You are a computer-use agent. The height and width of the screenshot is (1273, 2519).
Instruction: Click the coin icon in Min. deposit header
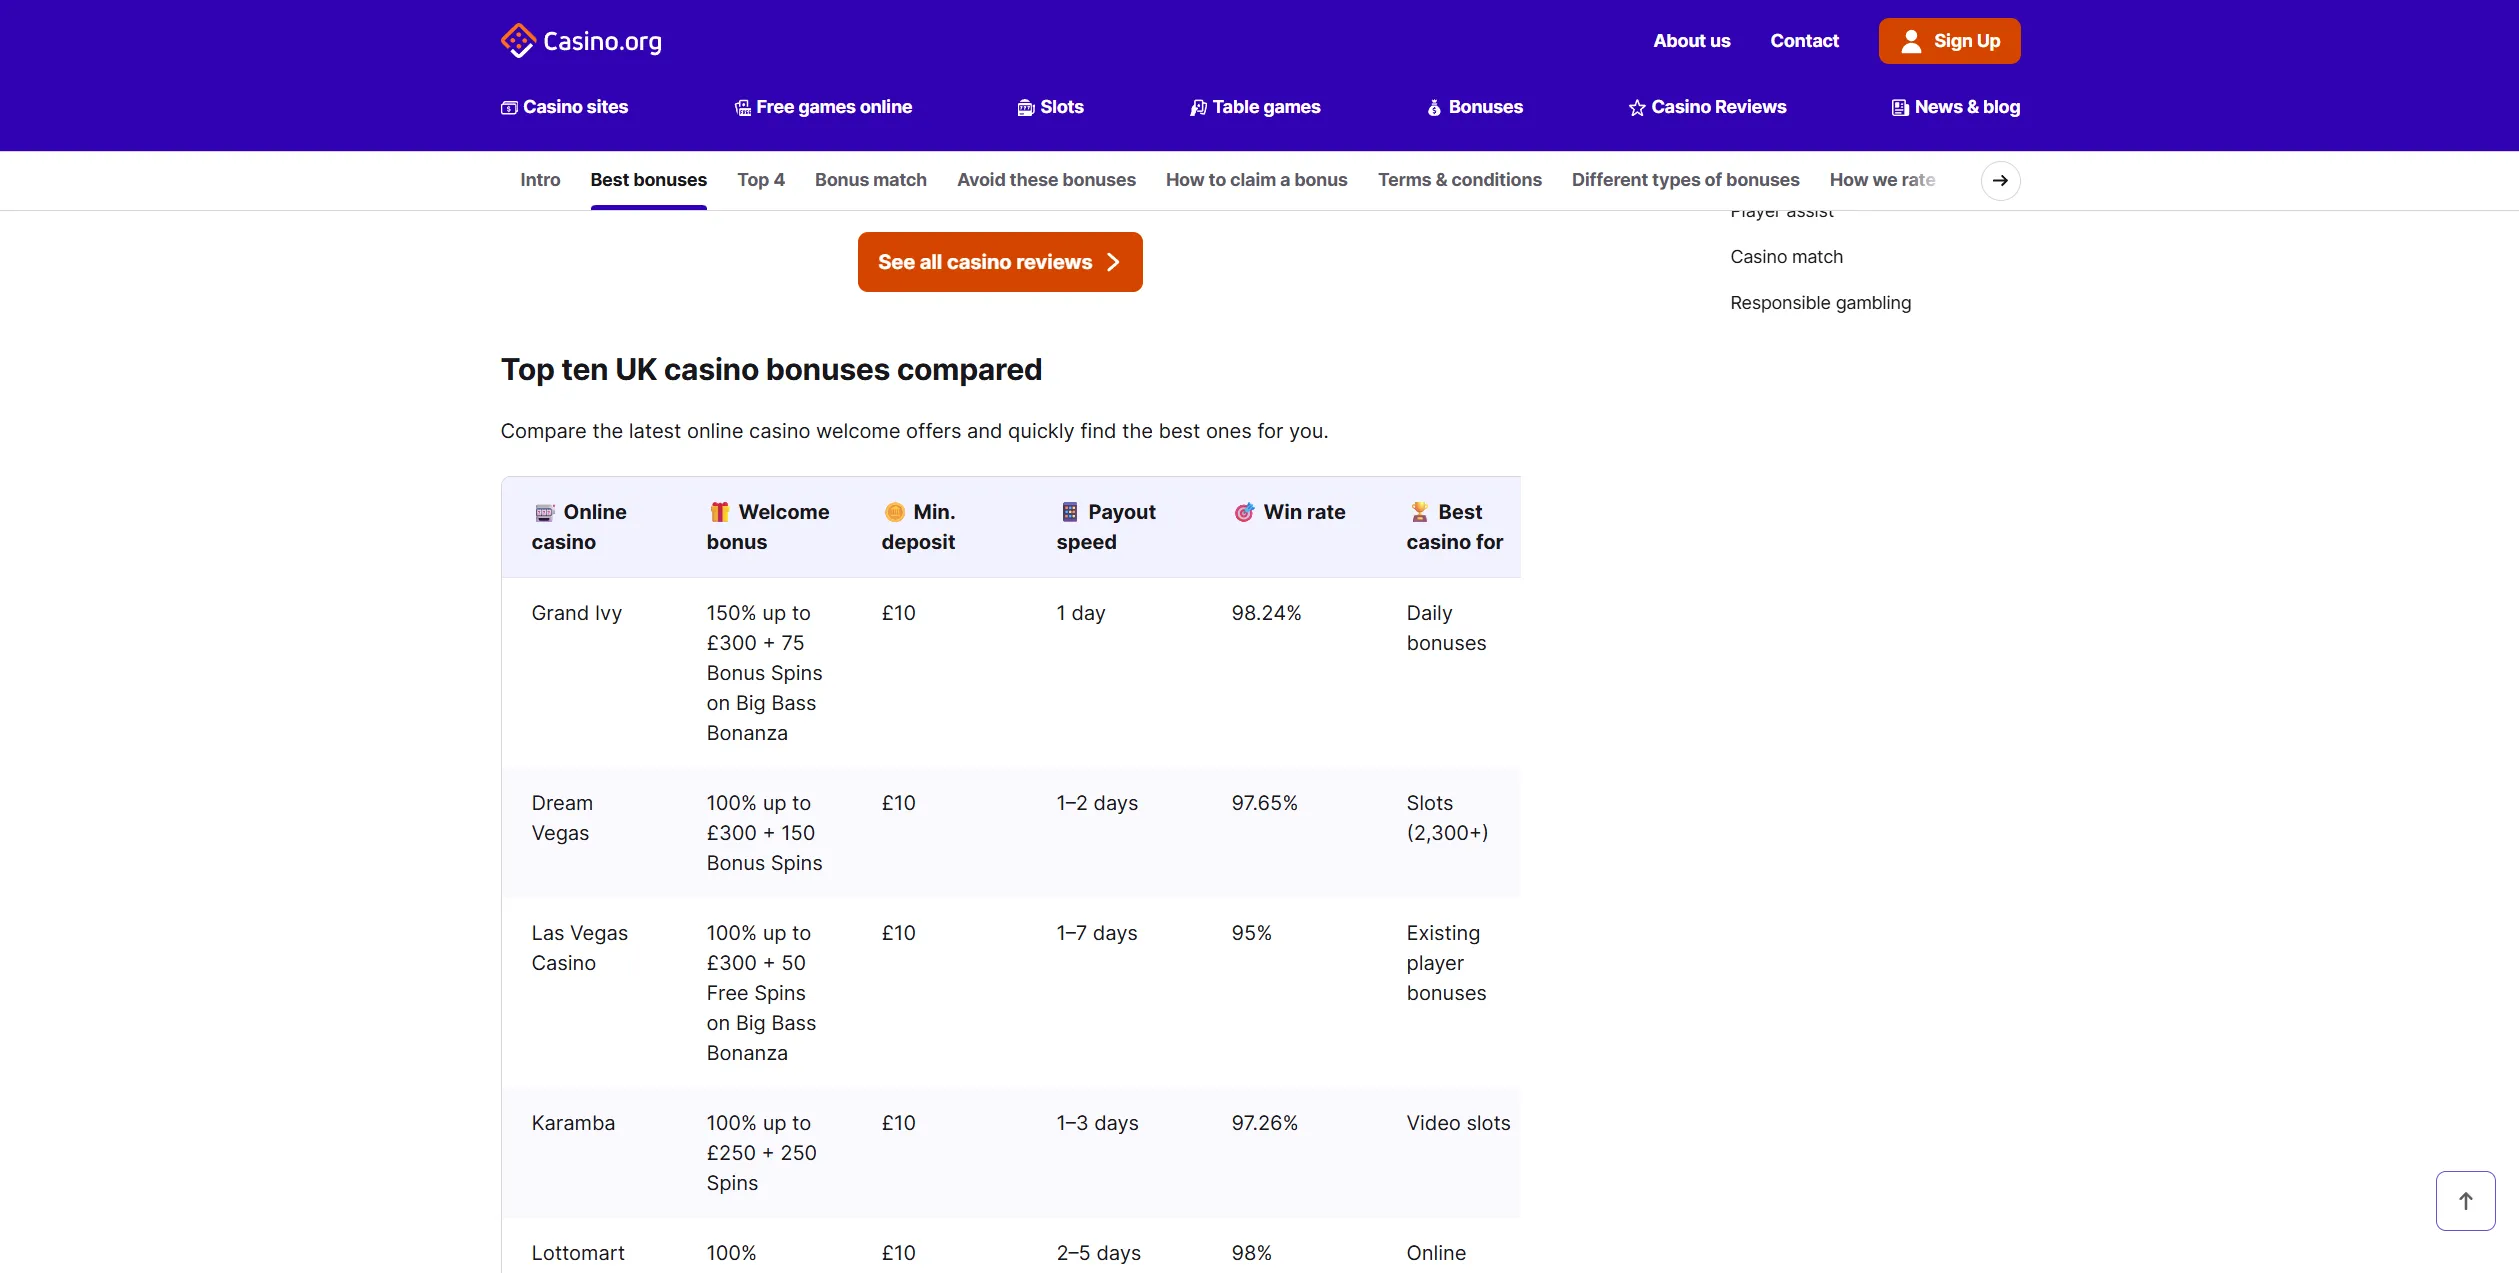(x=894, y=513)
